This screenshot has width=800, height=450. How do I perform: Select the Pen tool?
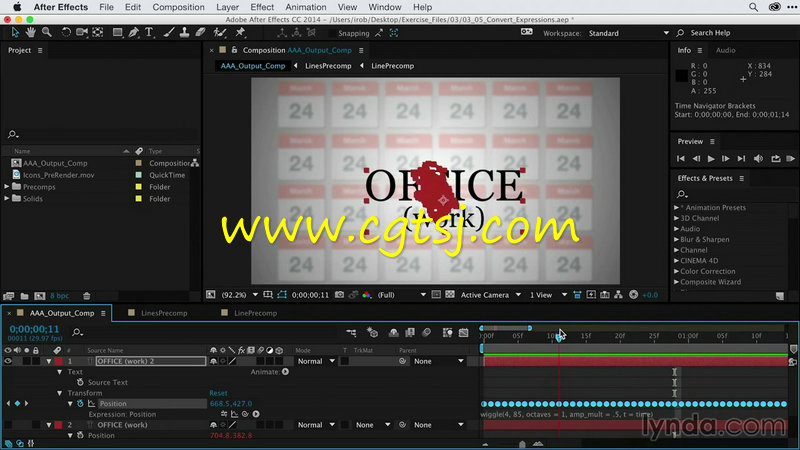[x=134, y=33]
